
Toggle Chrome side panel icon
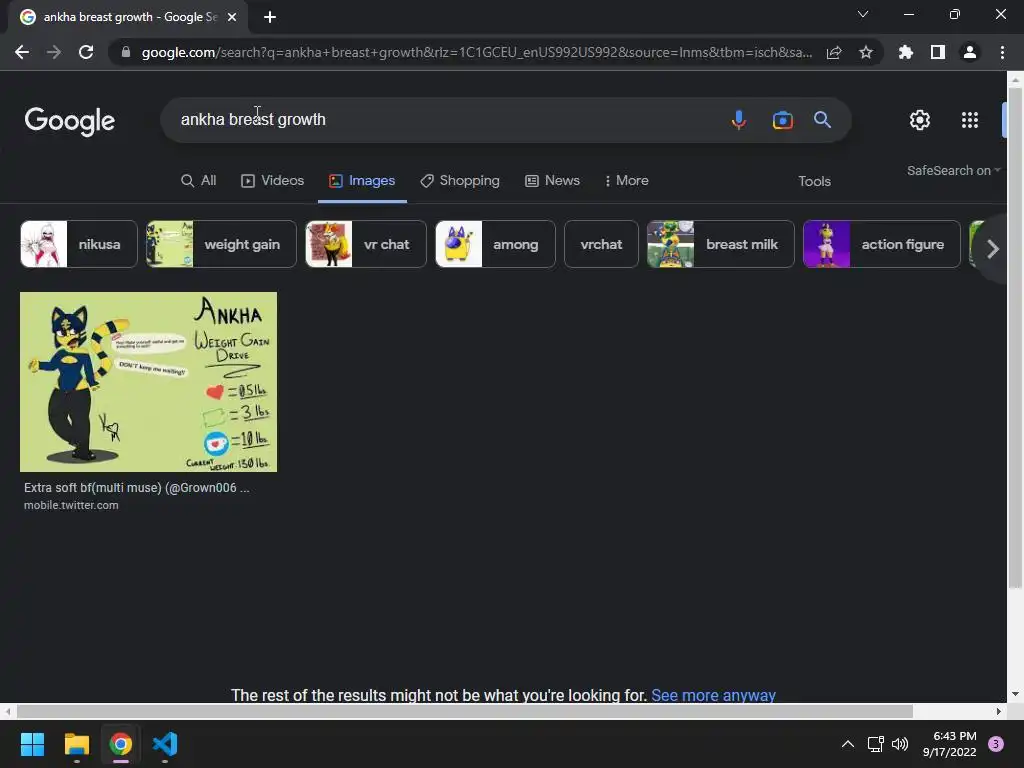coord(938,52)
